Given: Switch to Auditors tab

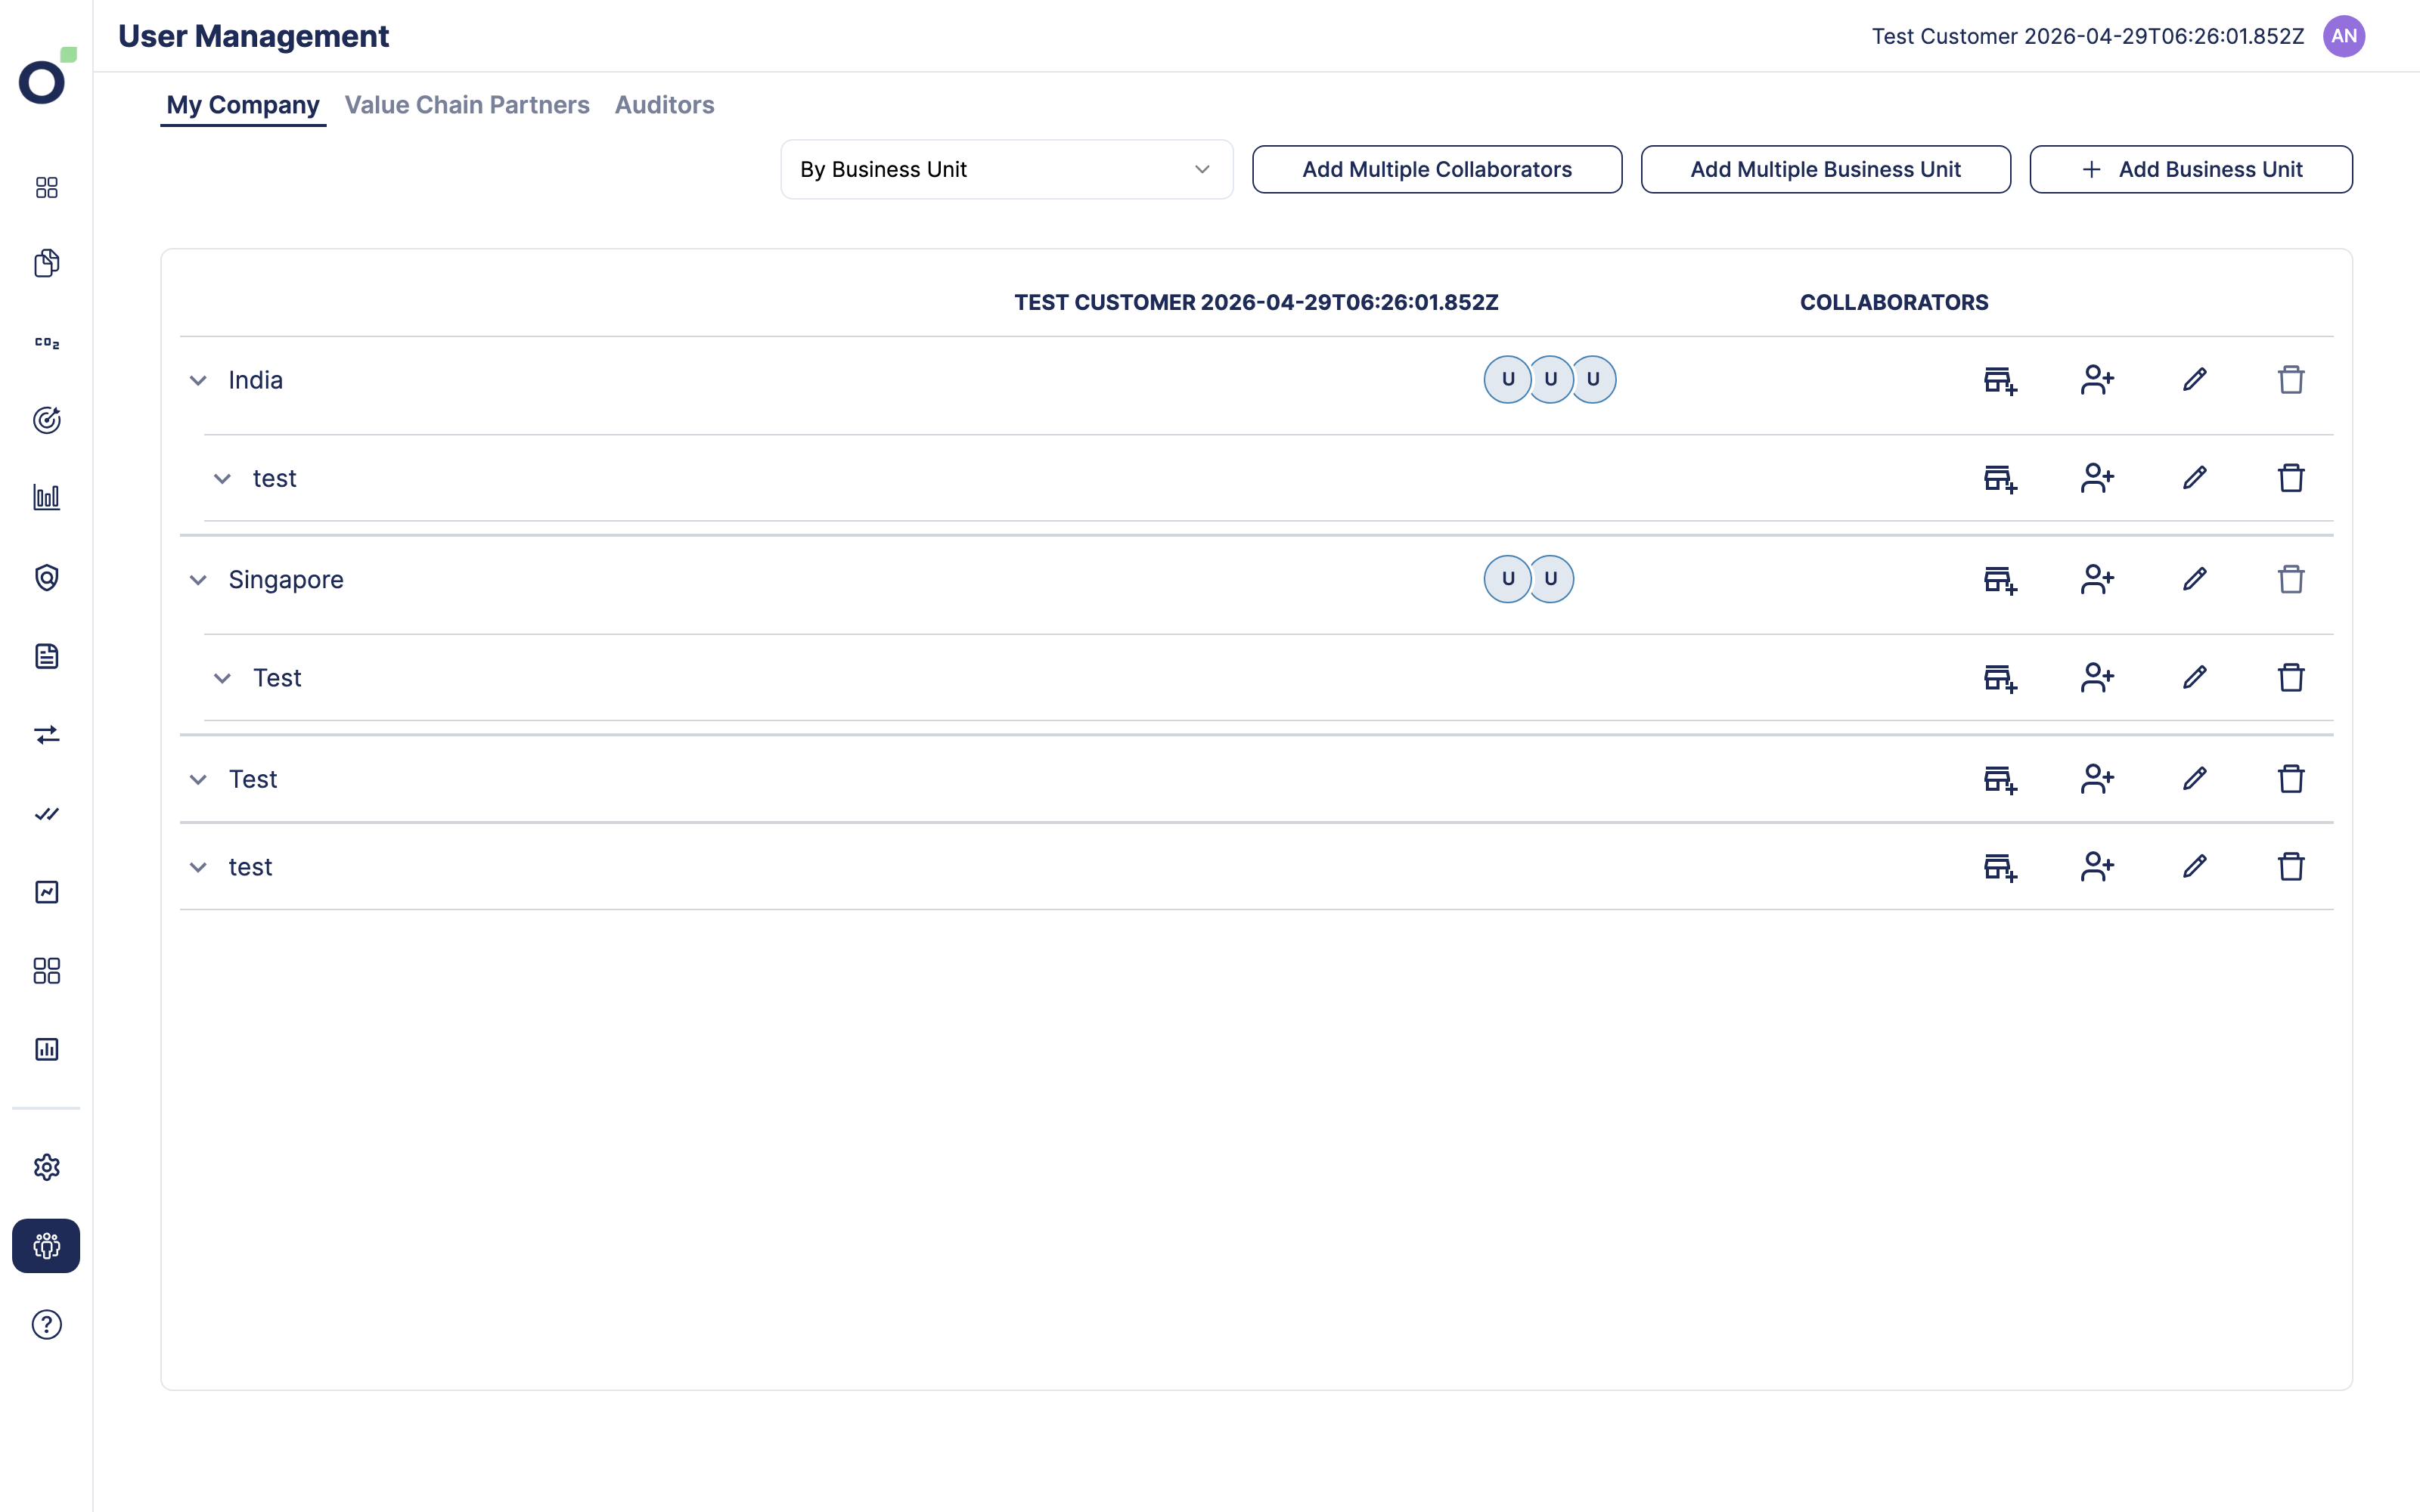Looking at the screenshot, I should (664, 105).
